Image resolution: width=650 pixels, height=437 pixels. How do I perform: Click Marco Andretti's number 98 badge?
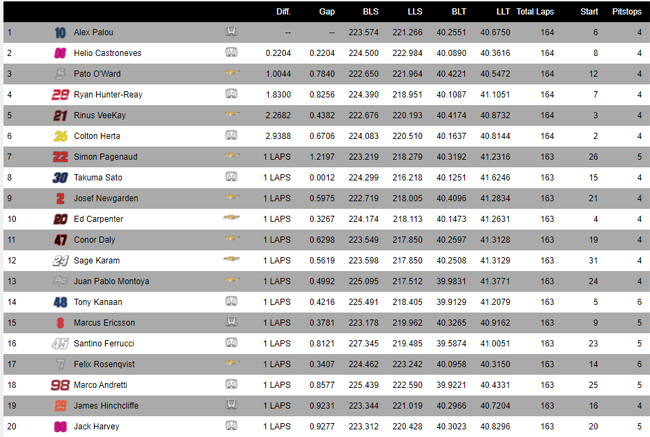pyautogui.click(x=60, y=385)
